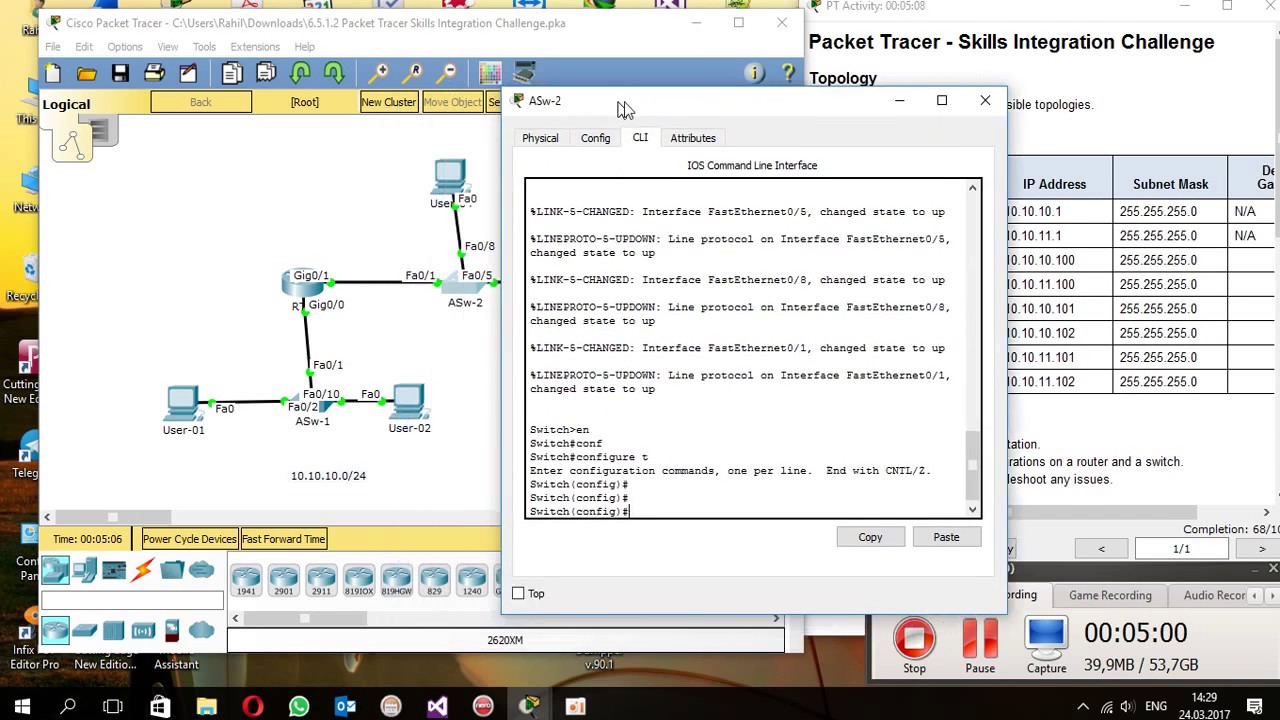1280x720 pixels.
Task: Zoom out with the minus magnifier icon
Action: point(447,73)
